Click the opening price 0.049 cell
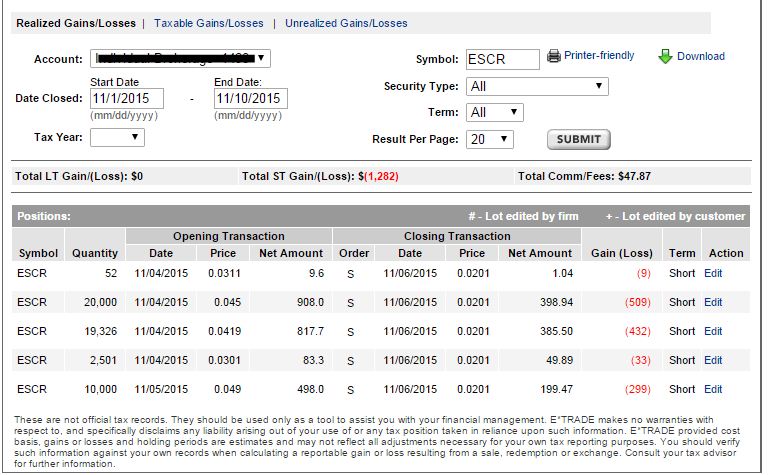 228,389
